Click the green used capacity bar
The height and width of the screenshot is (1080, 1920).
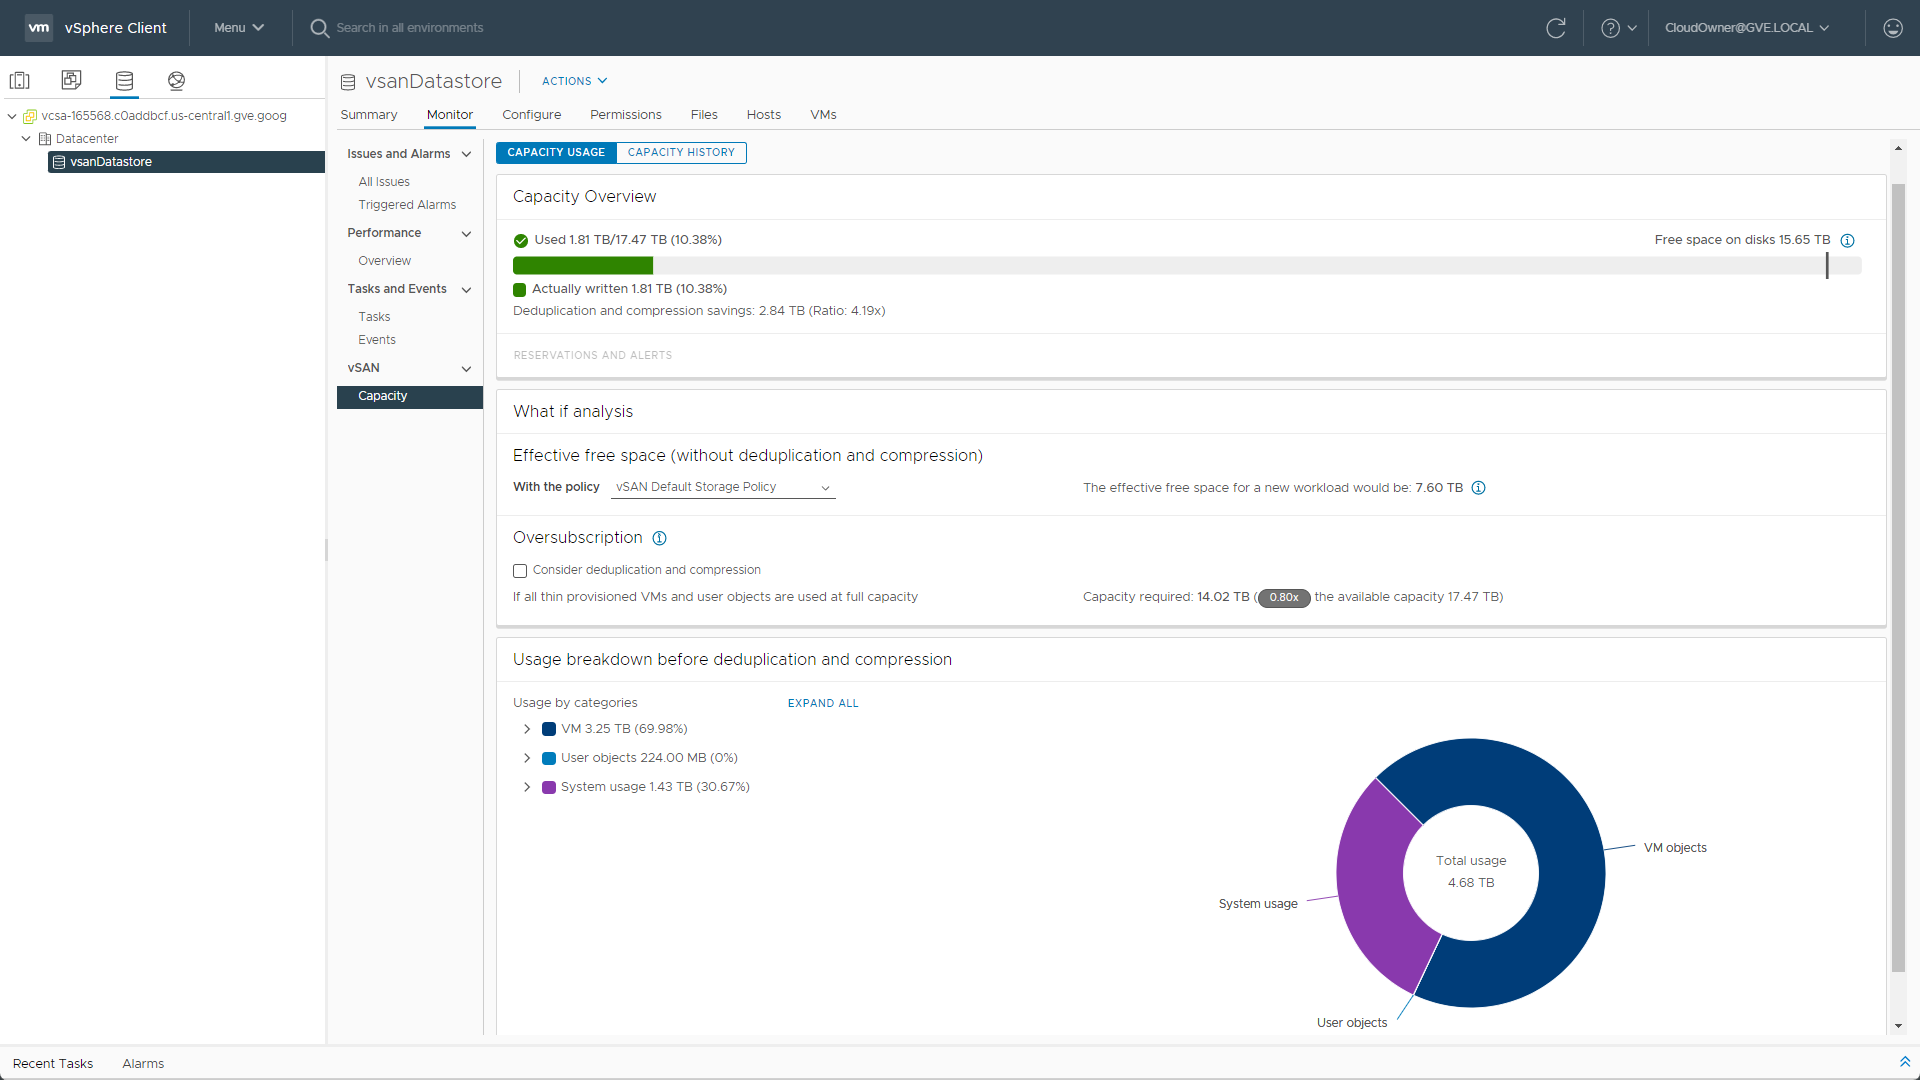coord(583,266)
